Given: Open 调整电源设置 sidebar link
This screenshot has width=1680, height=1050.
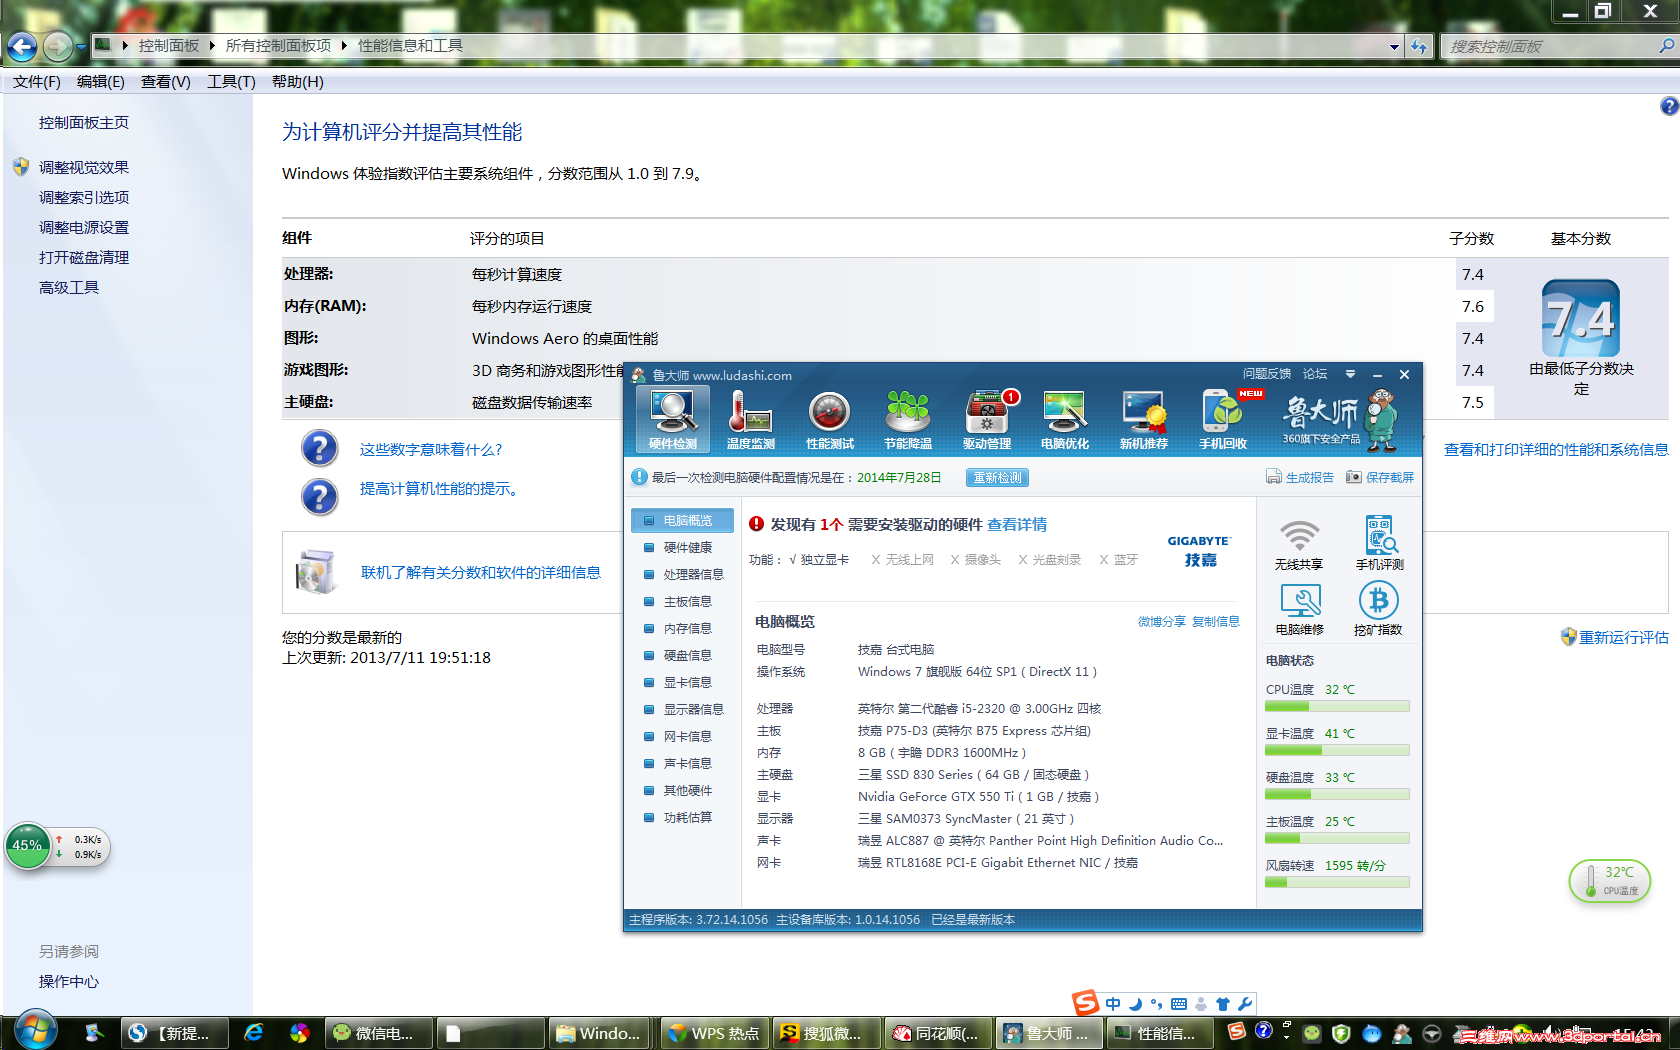Looking at the screenshot, I should (84, 227).
